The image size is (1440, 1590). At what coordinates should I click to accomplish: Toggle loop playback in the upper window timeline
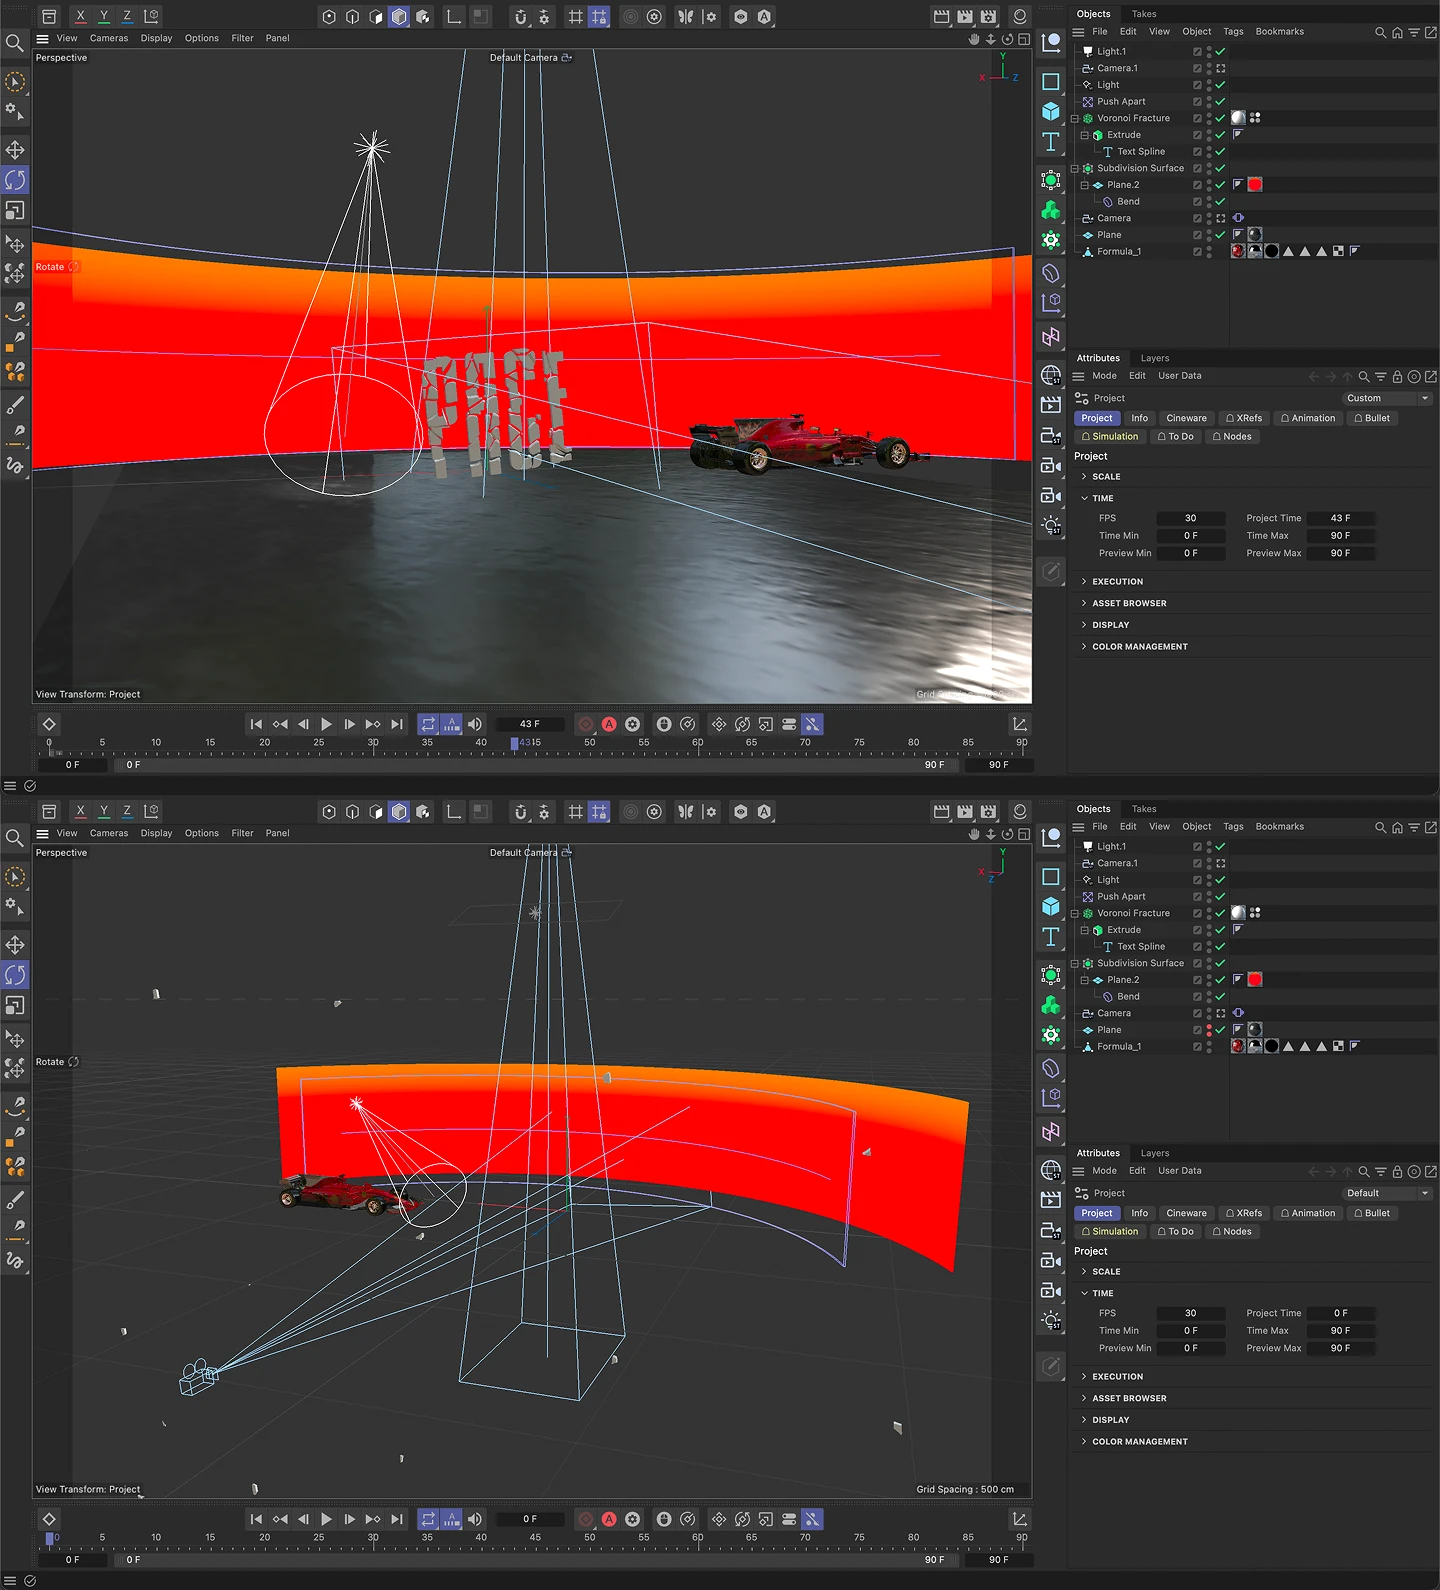(428, 724)
